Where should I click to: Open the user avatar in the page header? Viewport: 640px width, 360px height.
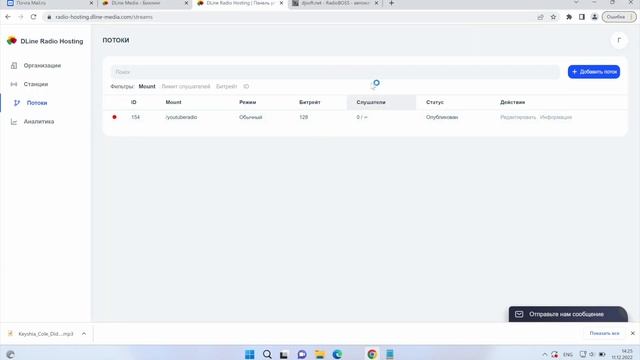619,40
